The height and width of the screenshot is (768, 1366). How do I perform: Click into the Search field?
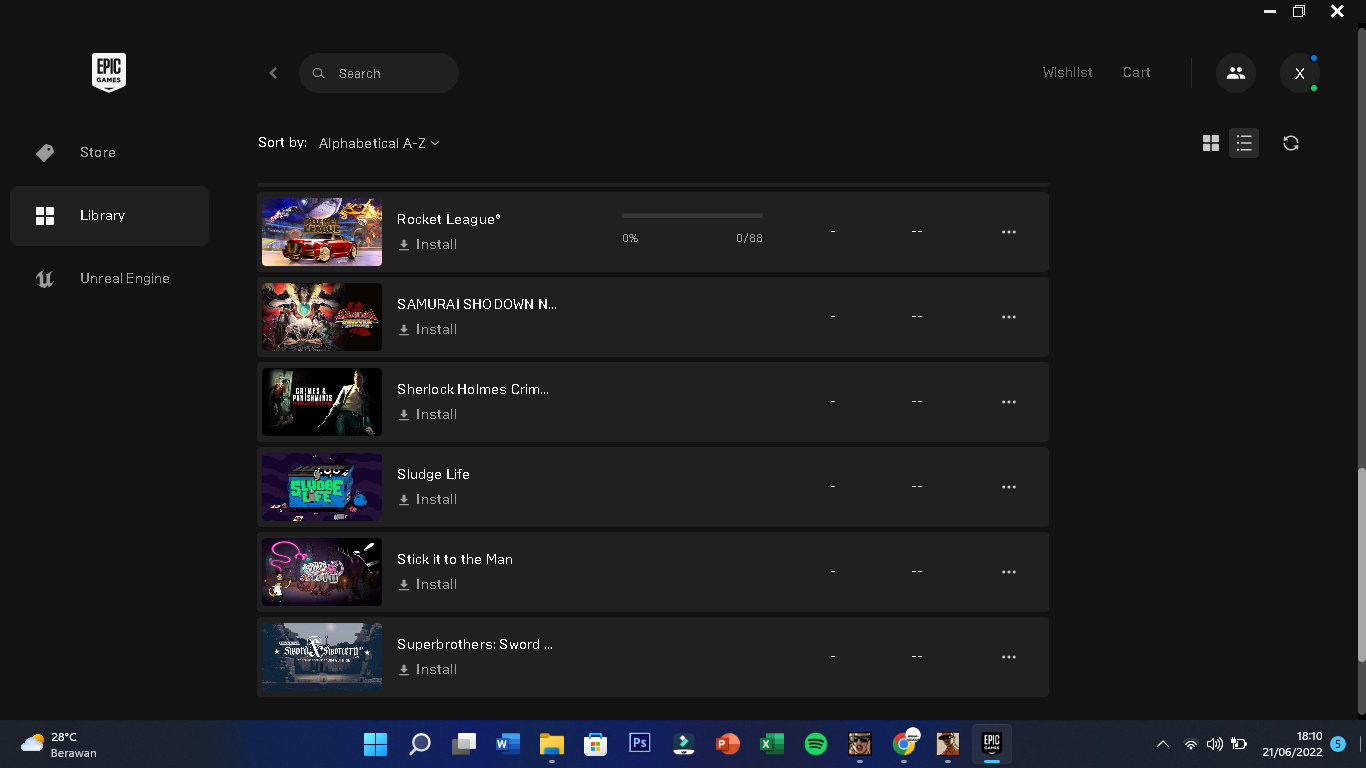coord(379,73)
